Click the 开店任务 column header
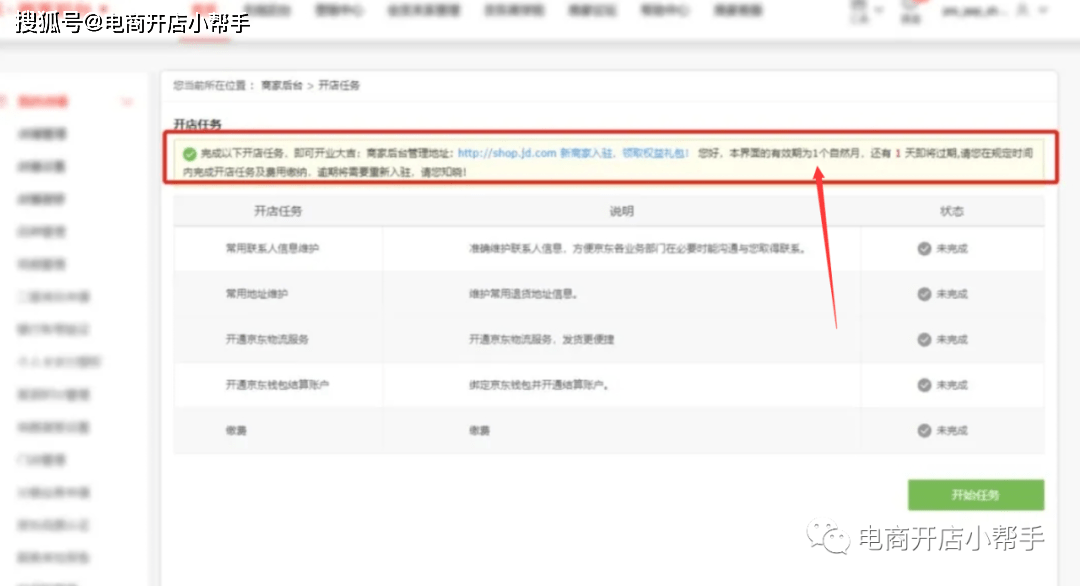This screenshot has height=586, width=1080. coord(278,211)
